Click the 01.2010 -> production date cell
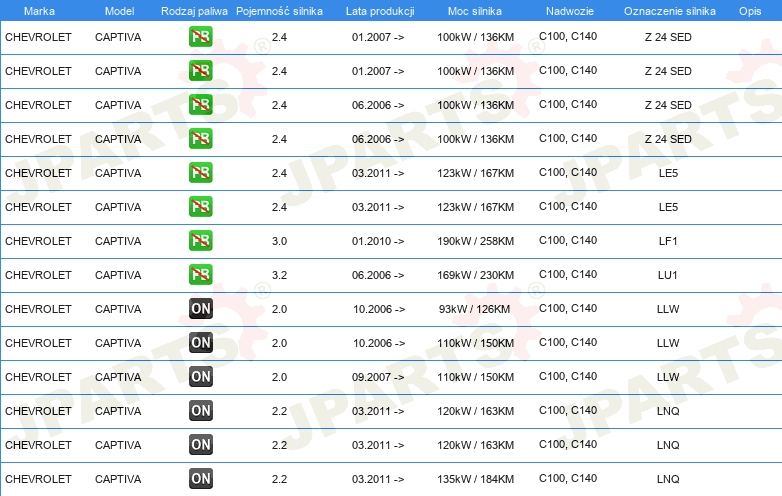The image size is (782, 496). pyautogui.click(x=378, y=241)
